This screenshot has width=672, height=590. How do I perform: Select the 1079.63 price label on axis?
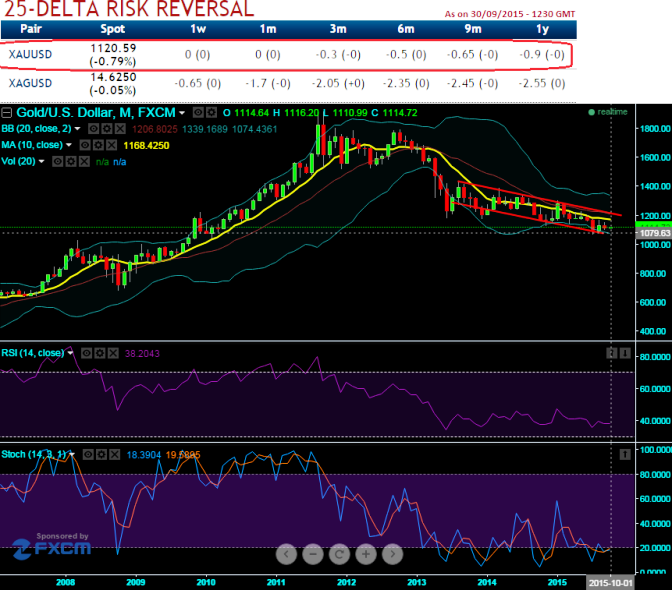tap(655, 233)
